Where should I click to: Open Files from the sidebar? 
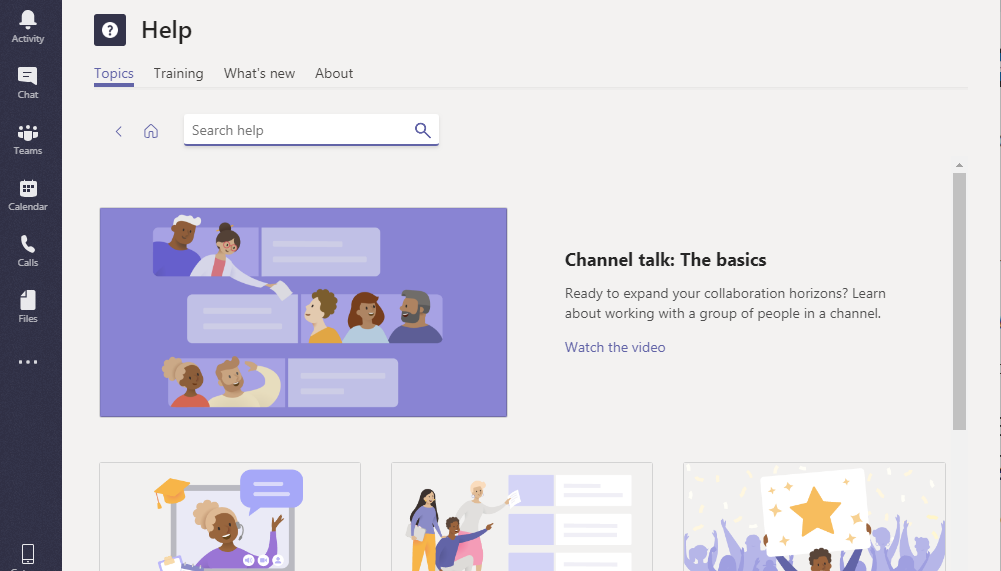pyautogui.click(x=27, y=307)
